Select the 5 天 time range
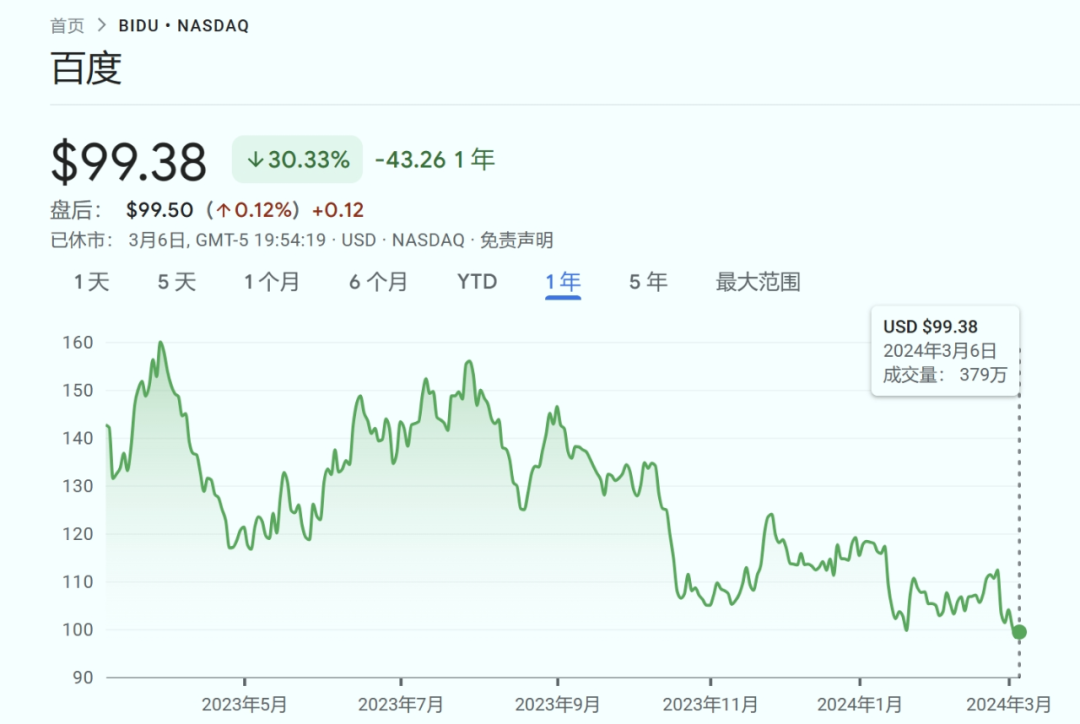Image resolution: width=1080 pixels, height=724 pixels. pyautogui.click(x=177, y=282)
